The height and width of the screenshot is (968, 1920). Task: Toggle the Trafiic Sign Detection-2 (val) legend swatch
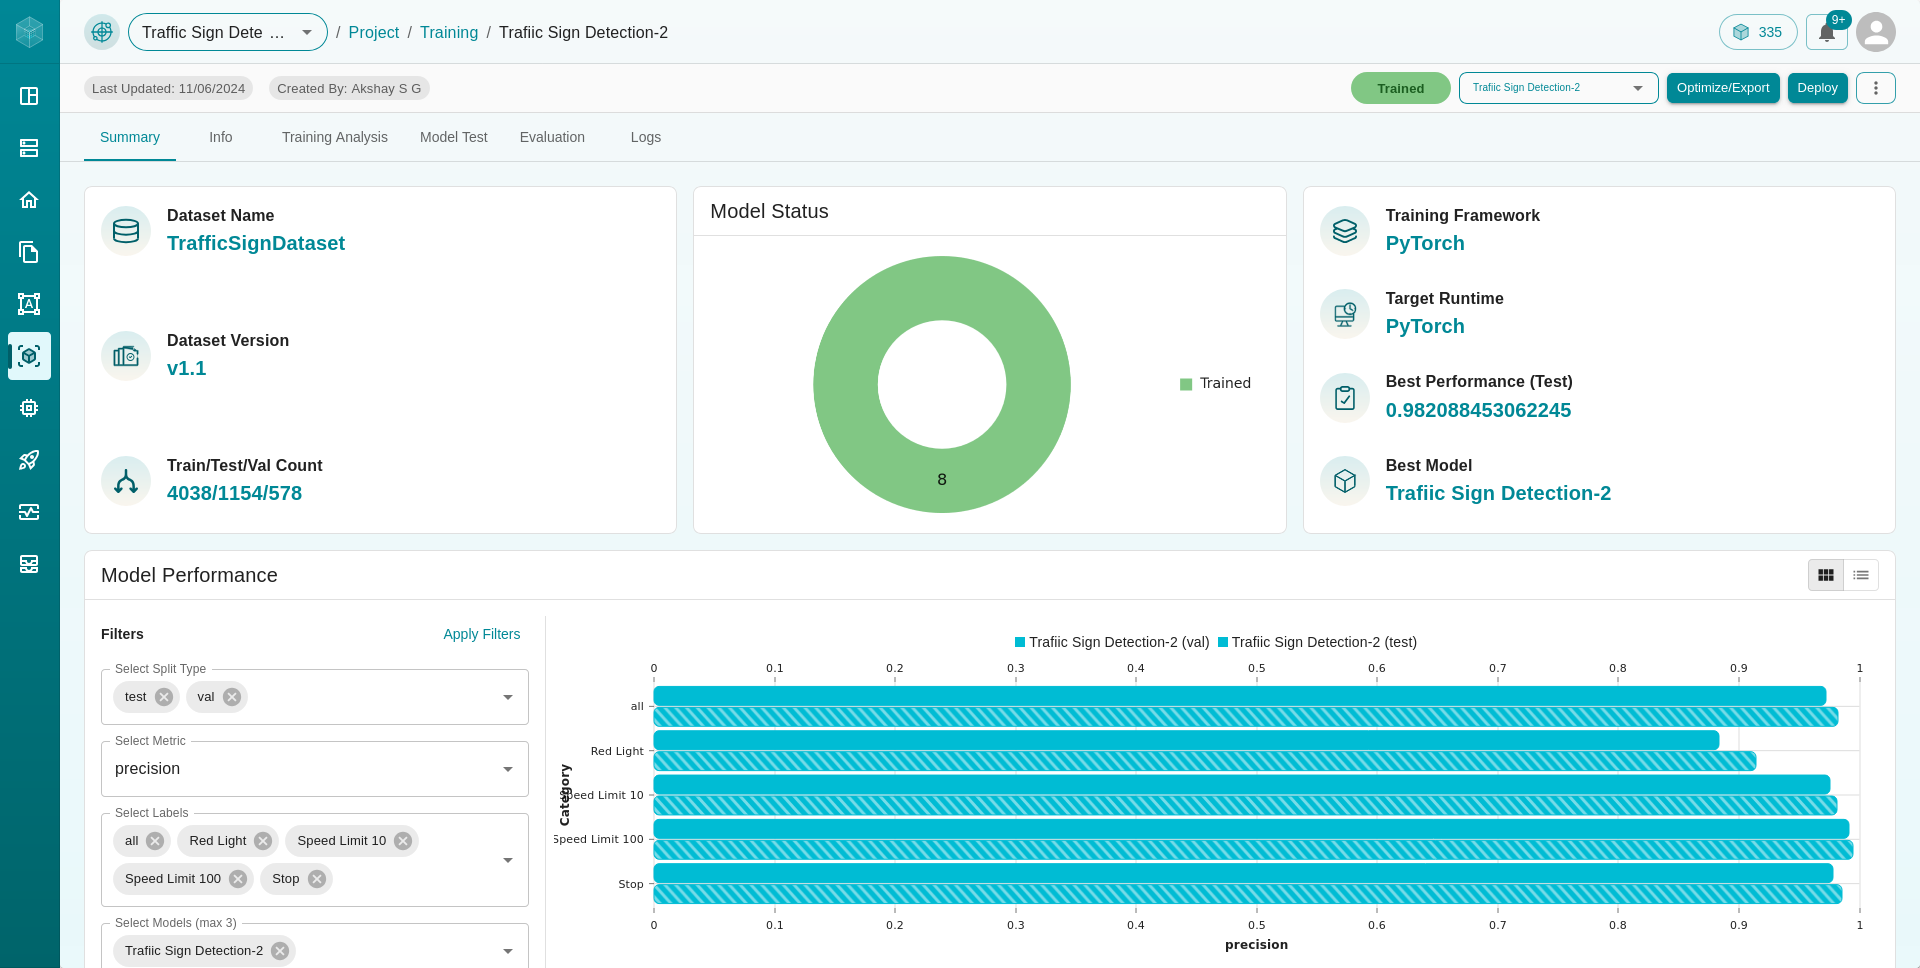pos(1020,642)
